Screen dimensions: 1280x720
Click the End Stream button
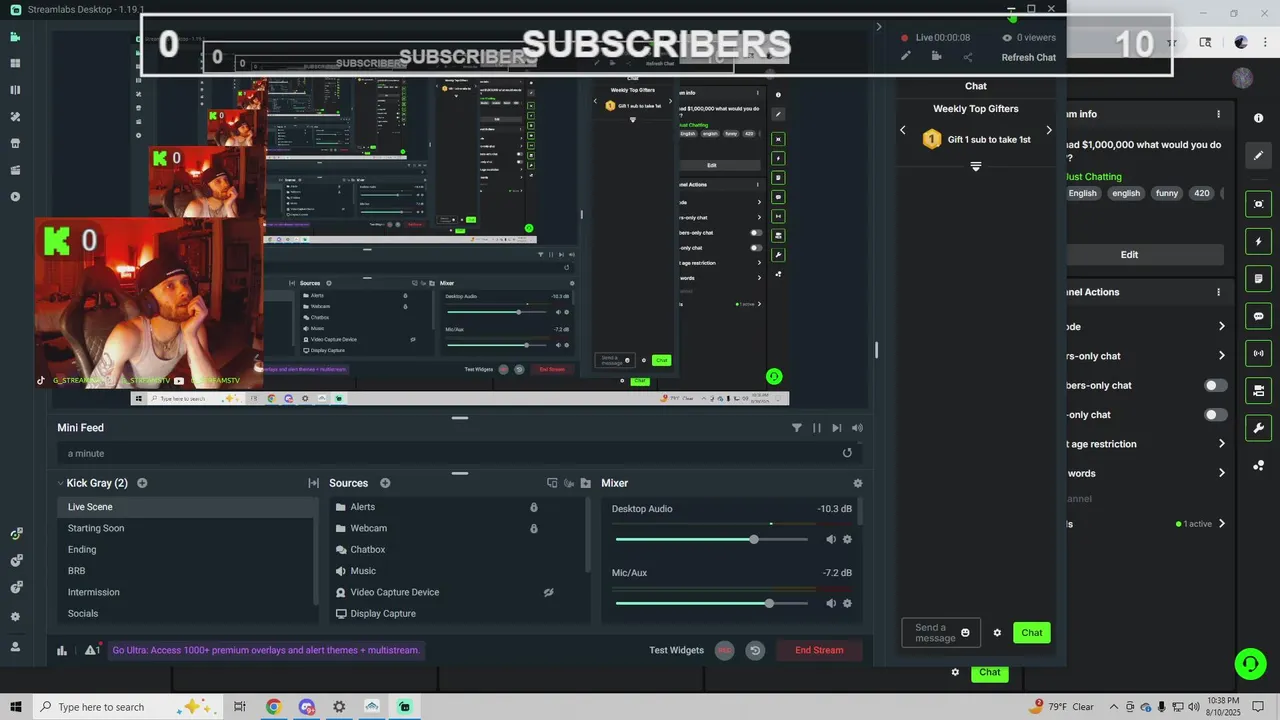tap(819, 650)
